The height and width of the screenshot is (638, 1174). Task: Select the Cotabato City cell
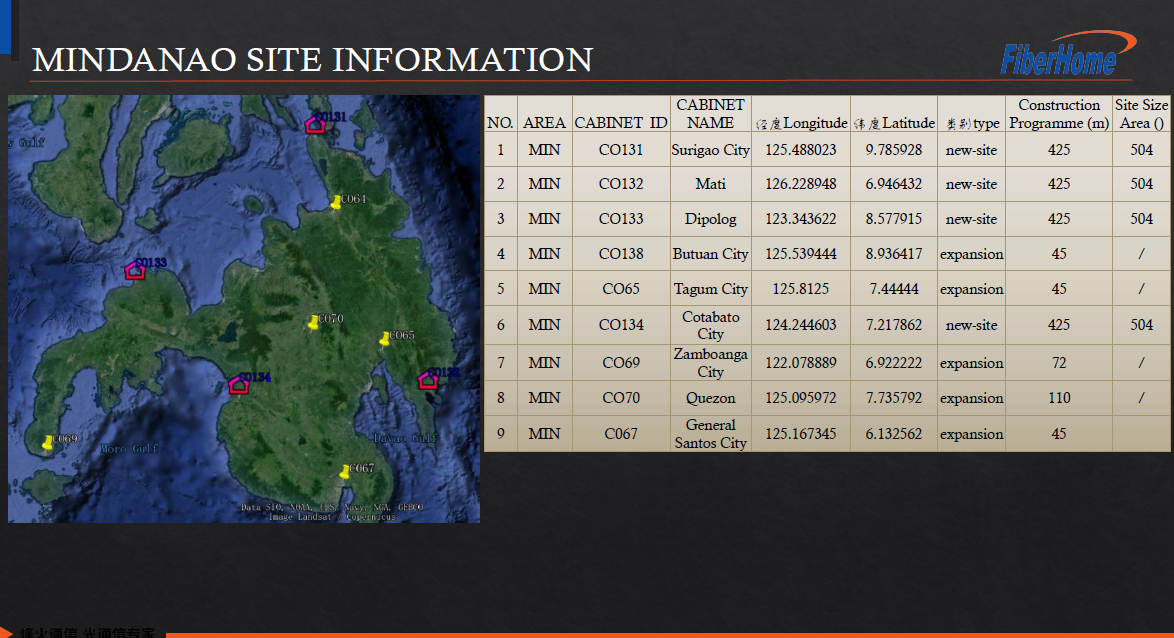(711, 325)
